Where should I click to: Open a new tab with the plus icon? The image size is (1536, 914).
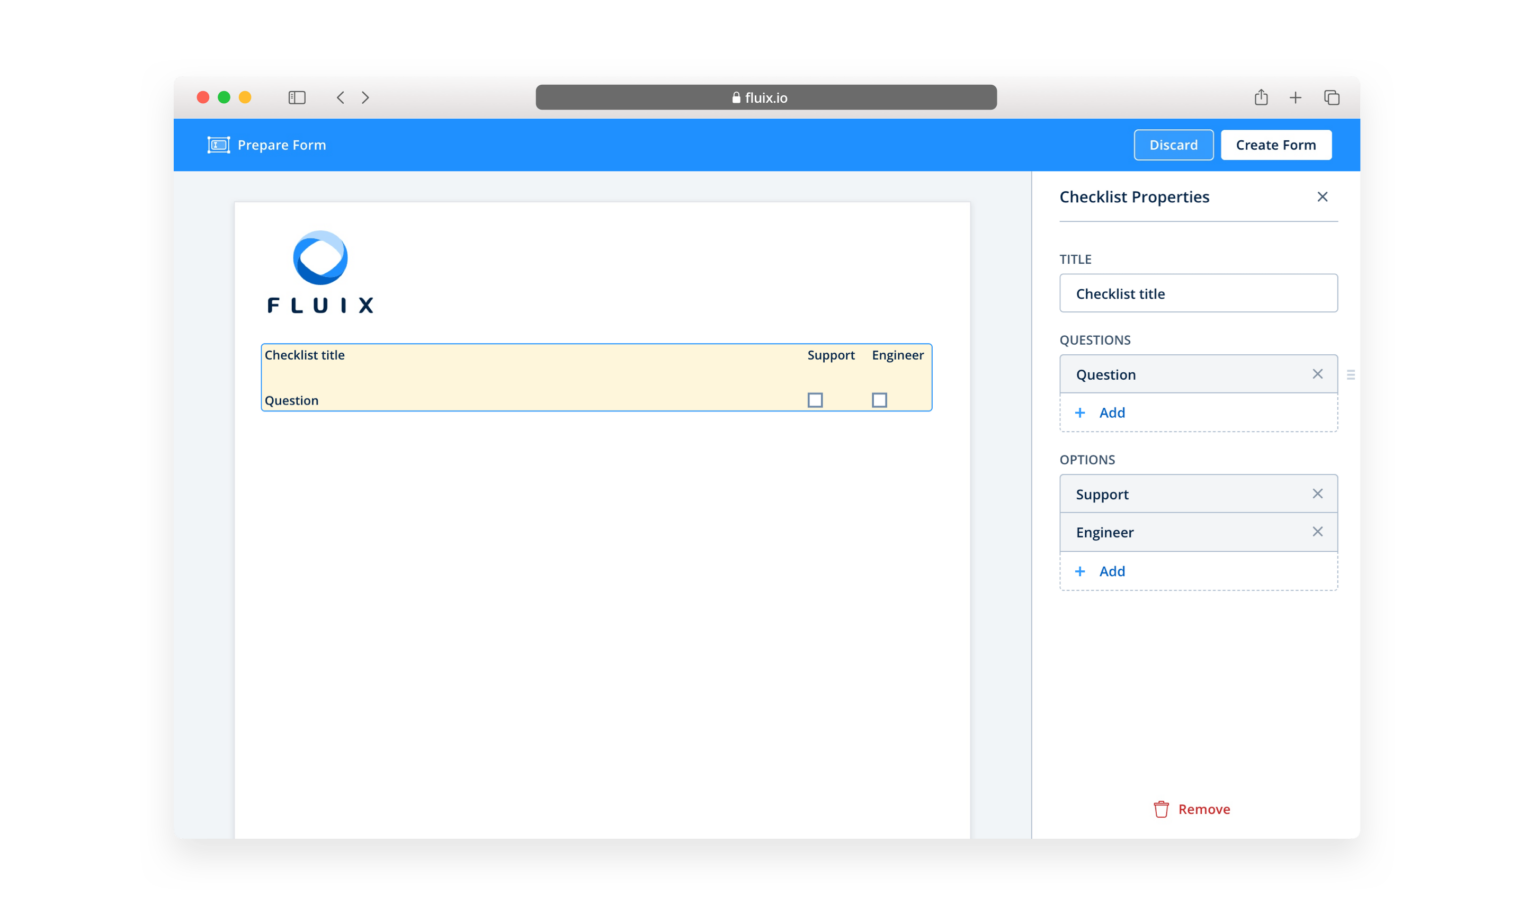(1296, 97)
